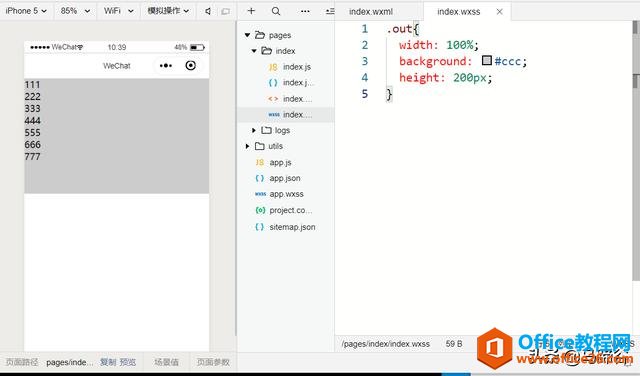Open the more options ellipsis in file panel

coord(305,11)
